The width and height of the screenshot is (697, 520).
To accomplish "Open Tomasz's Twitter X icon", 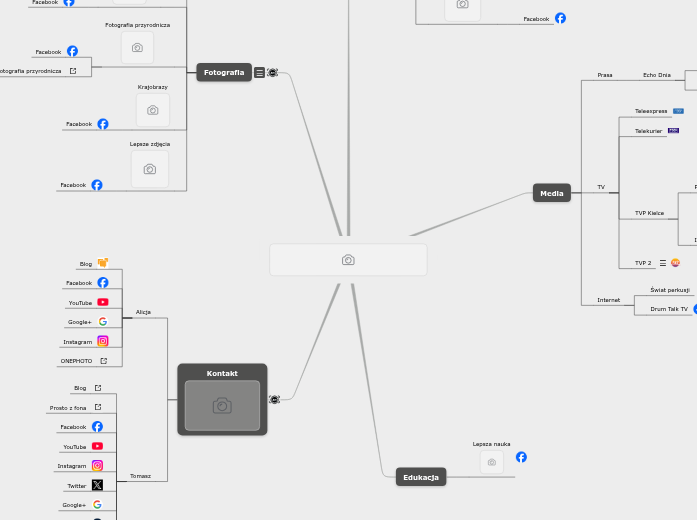I will [x=97, y=485].
